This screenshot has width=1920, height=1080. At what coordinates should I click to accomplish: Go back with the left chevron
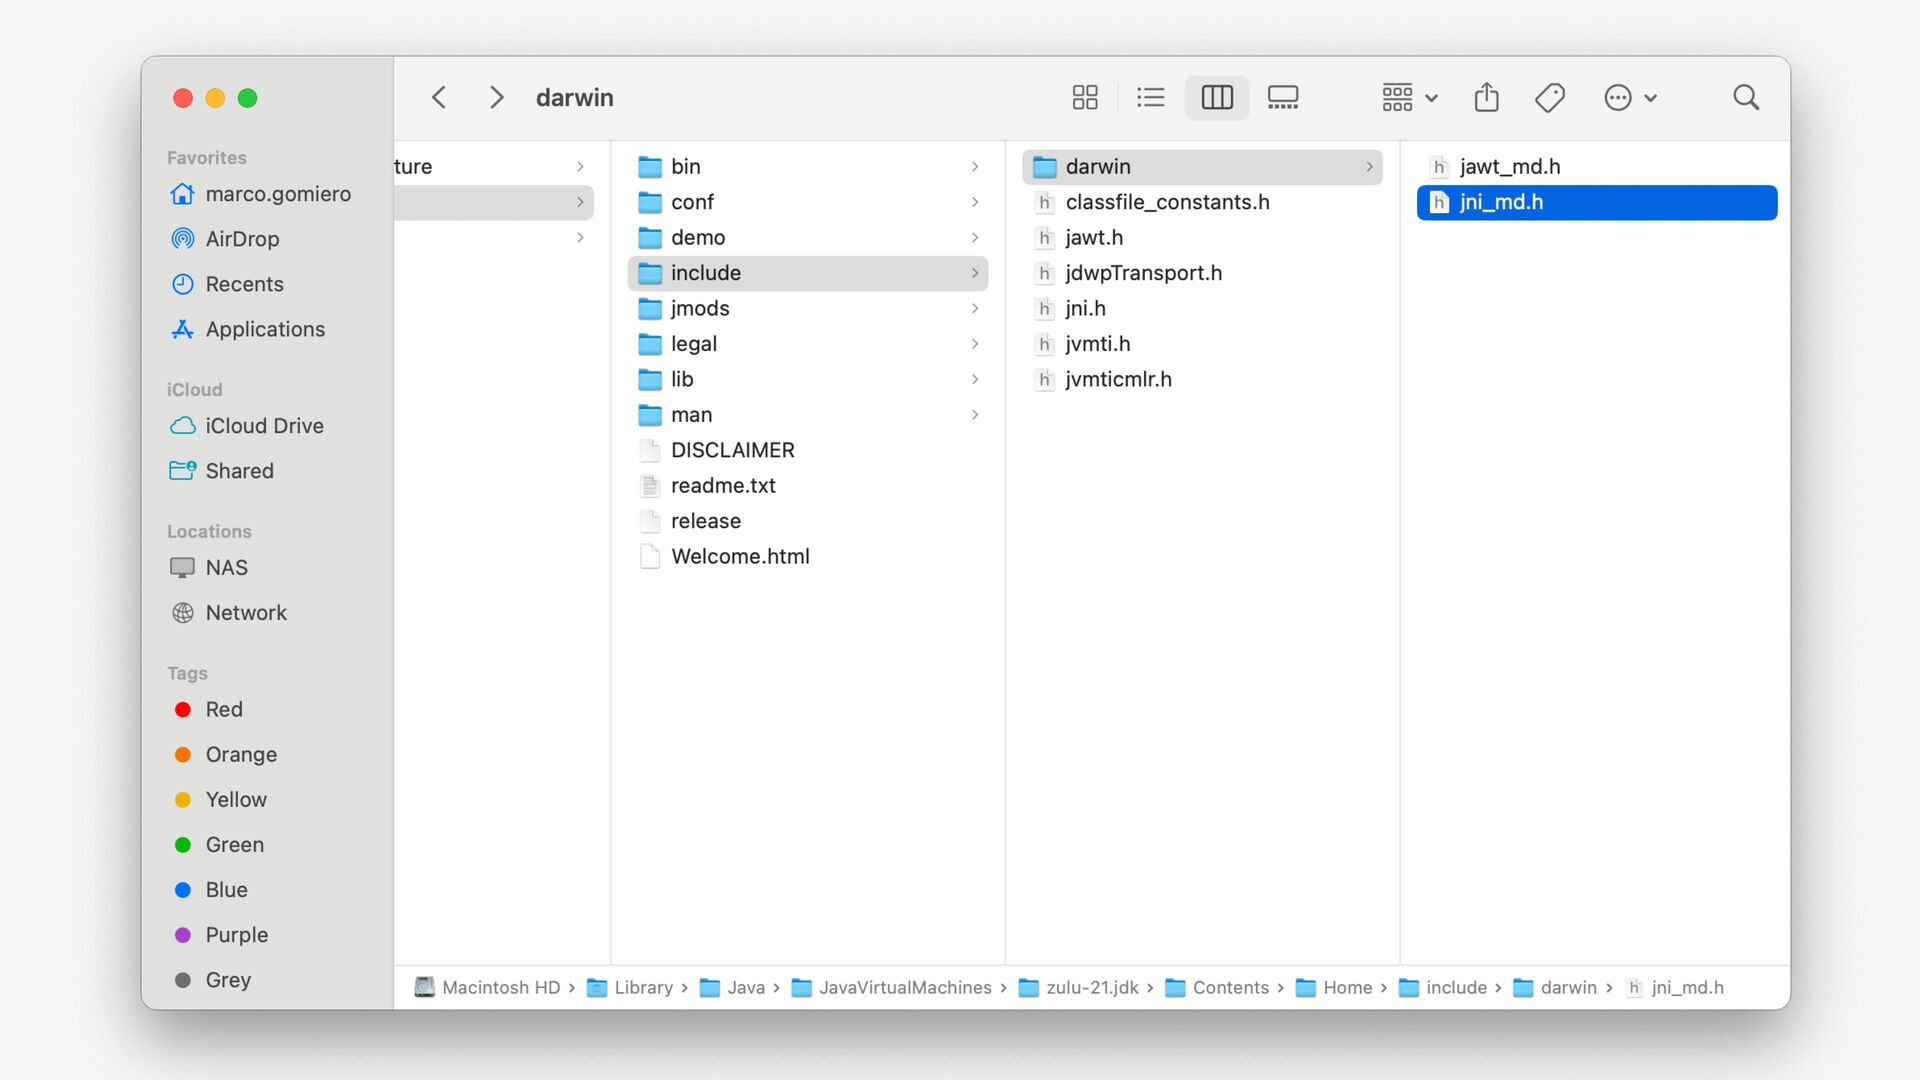(439, 97)
